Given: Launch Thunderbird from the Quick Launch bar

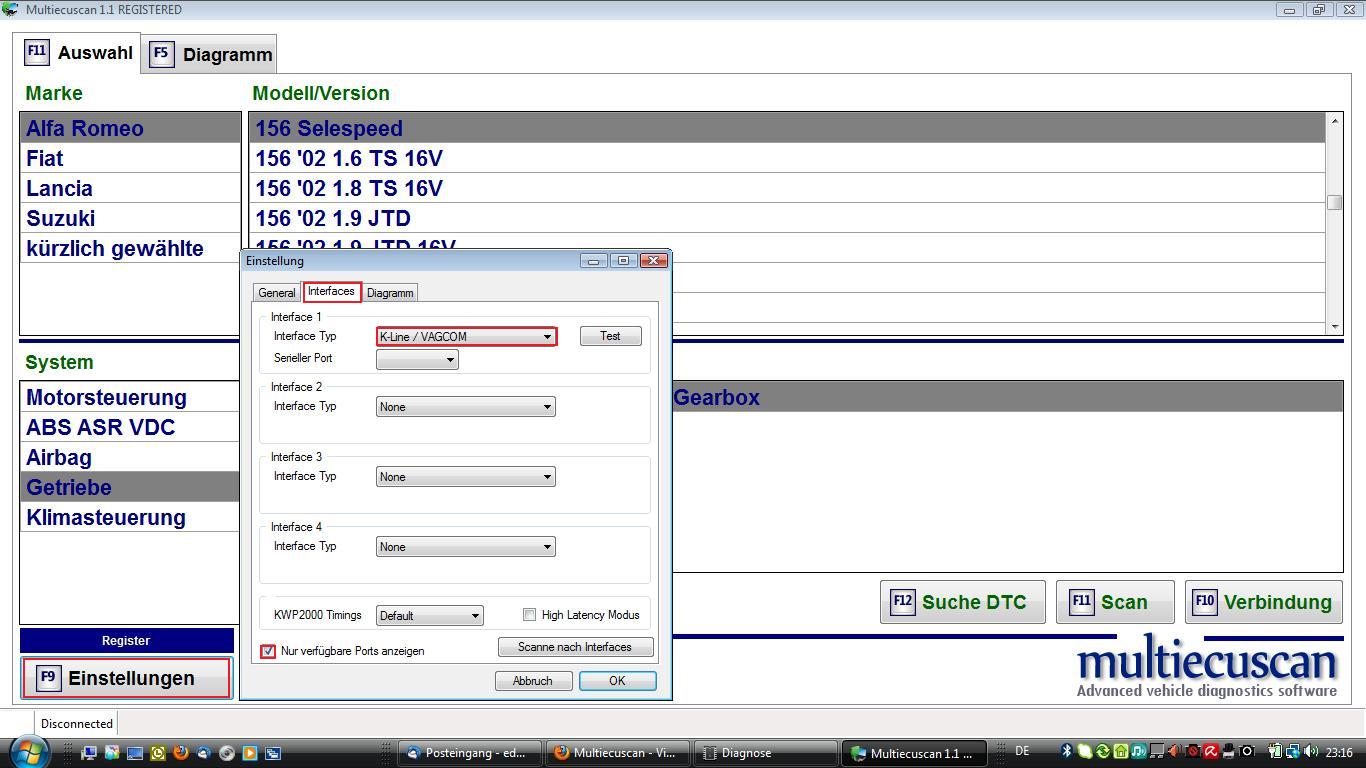Looking at the screenshot, I should [x=204, y=753].
